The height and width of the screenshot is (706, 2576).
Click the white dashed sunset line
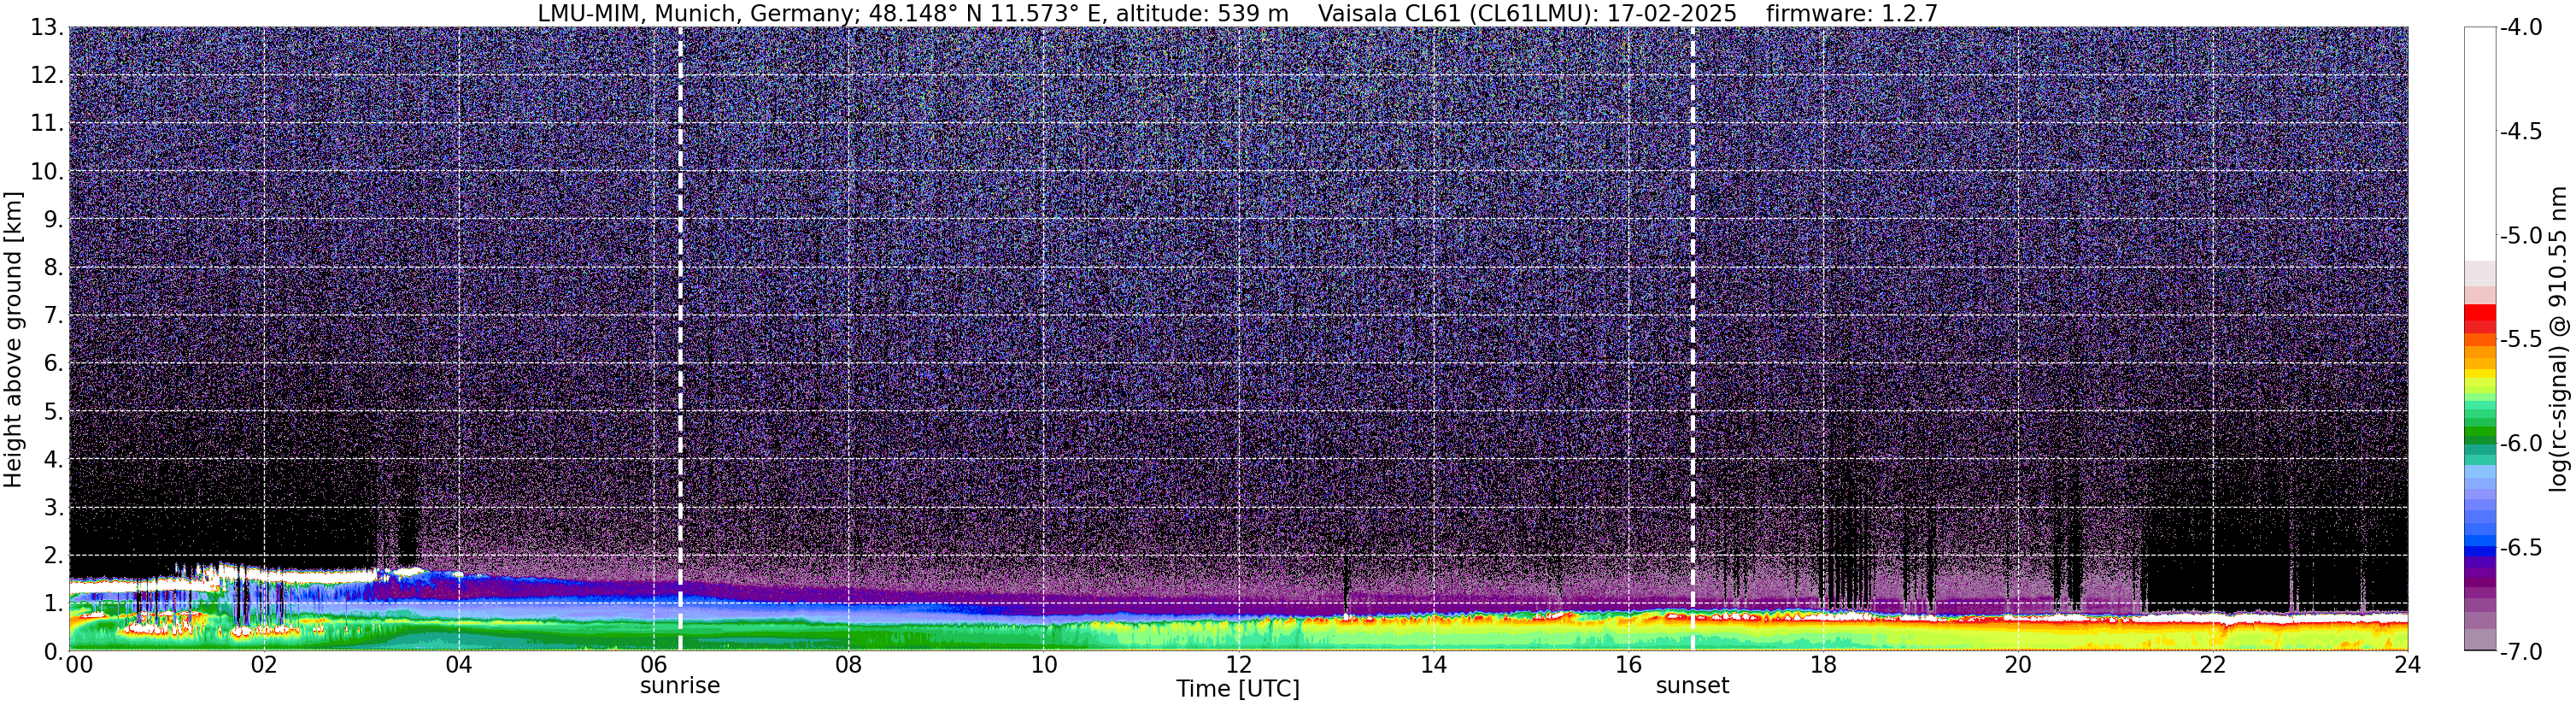(x=1693, y=338)
